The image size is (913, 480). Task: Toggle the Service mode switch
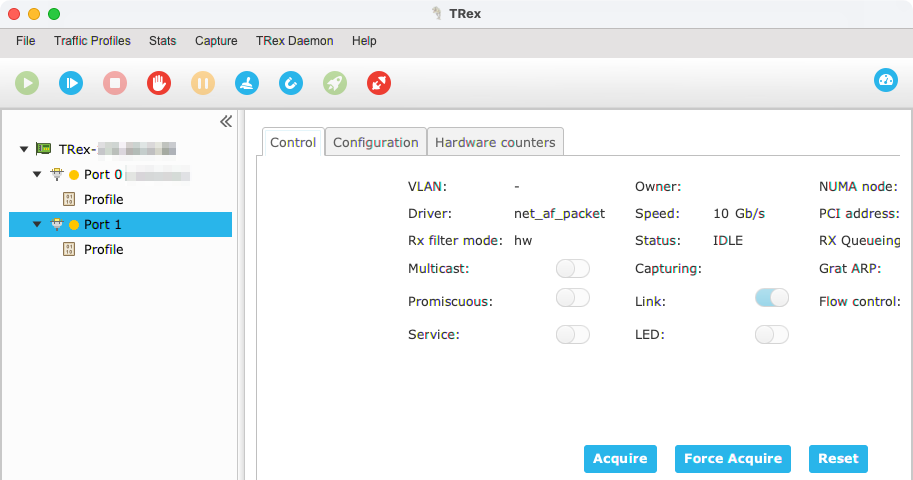click(573, 334)
